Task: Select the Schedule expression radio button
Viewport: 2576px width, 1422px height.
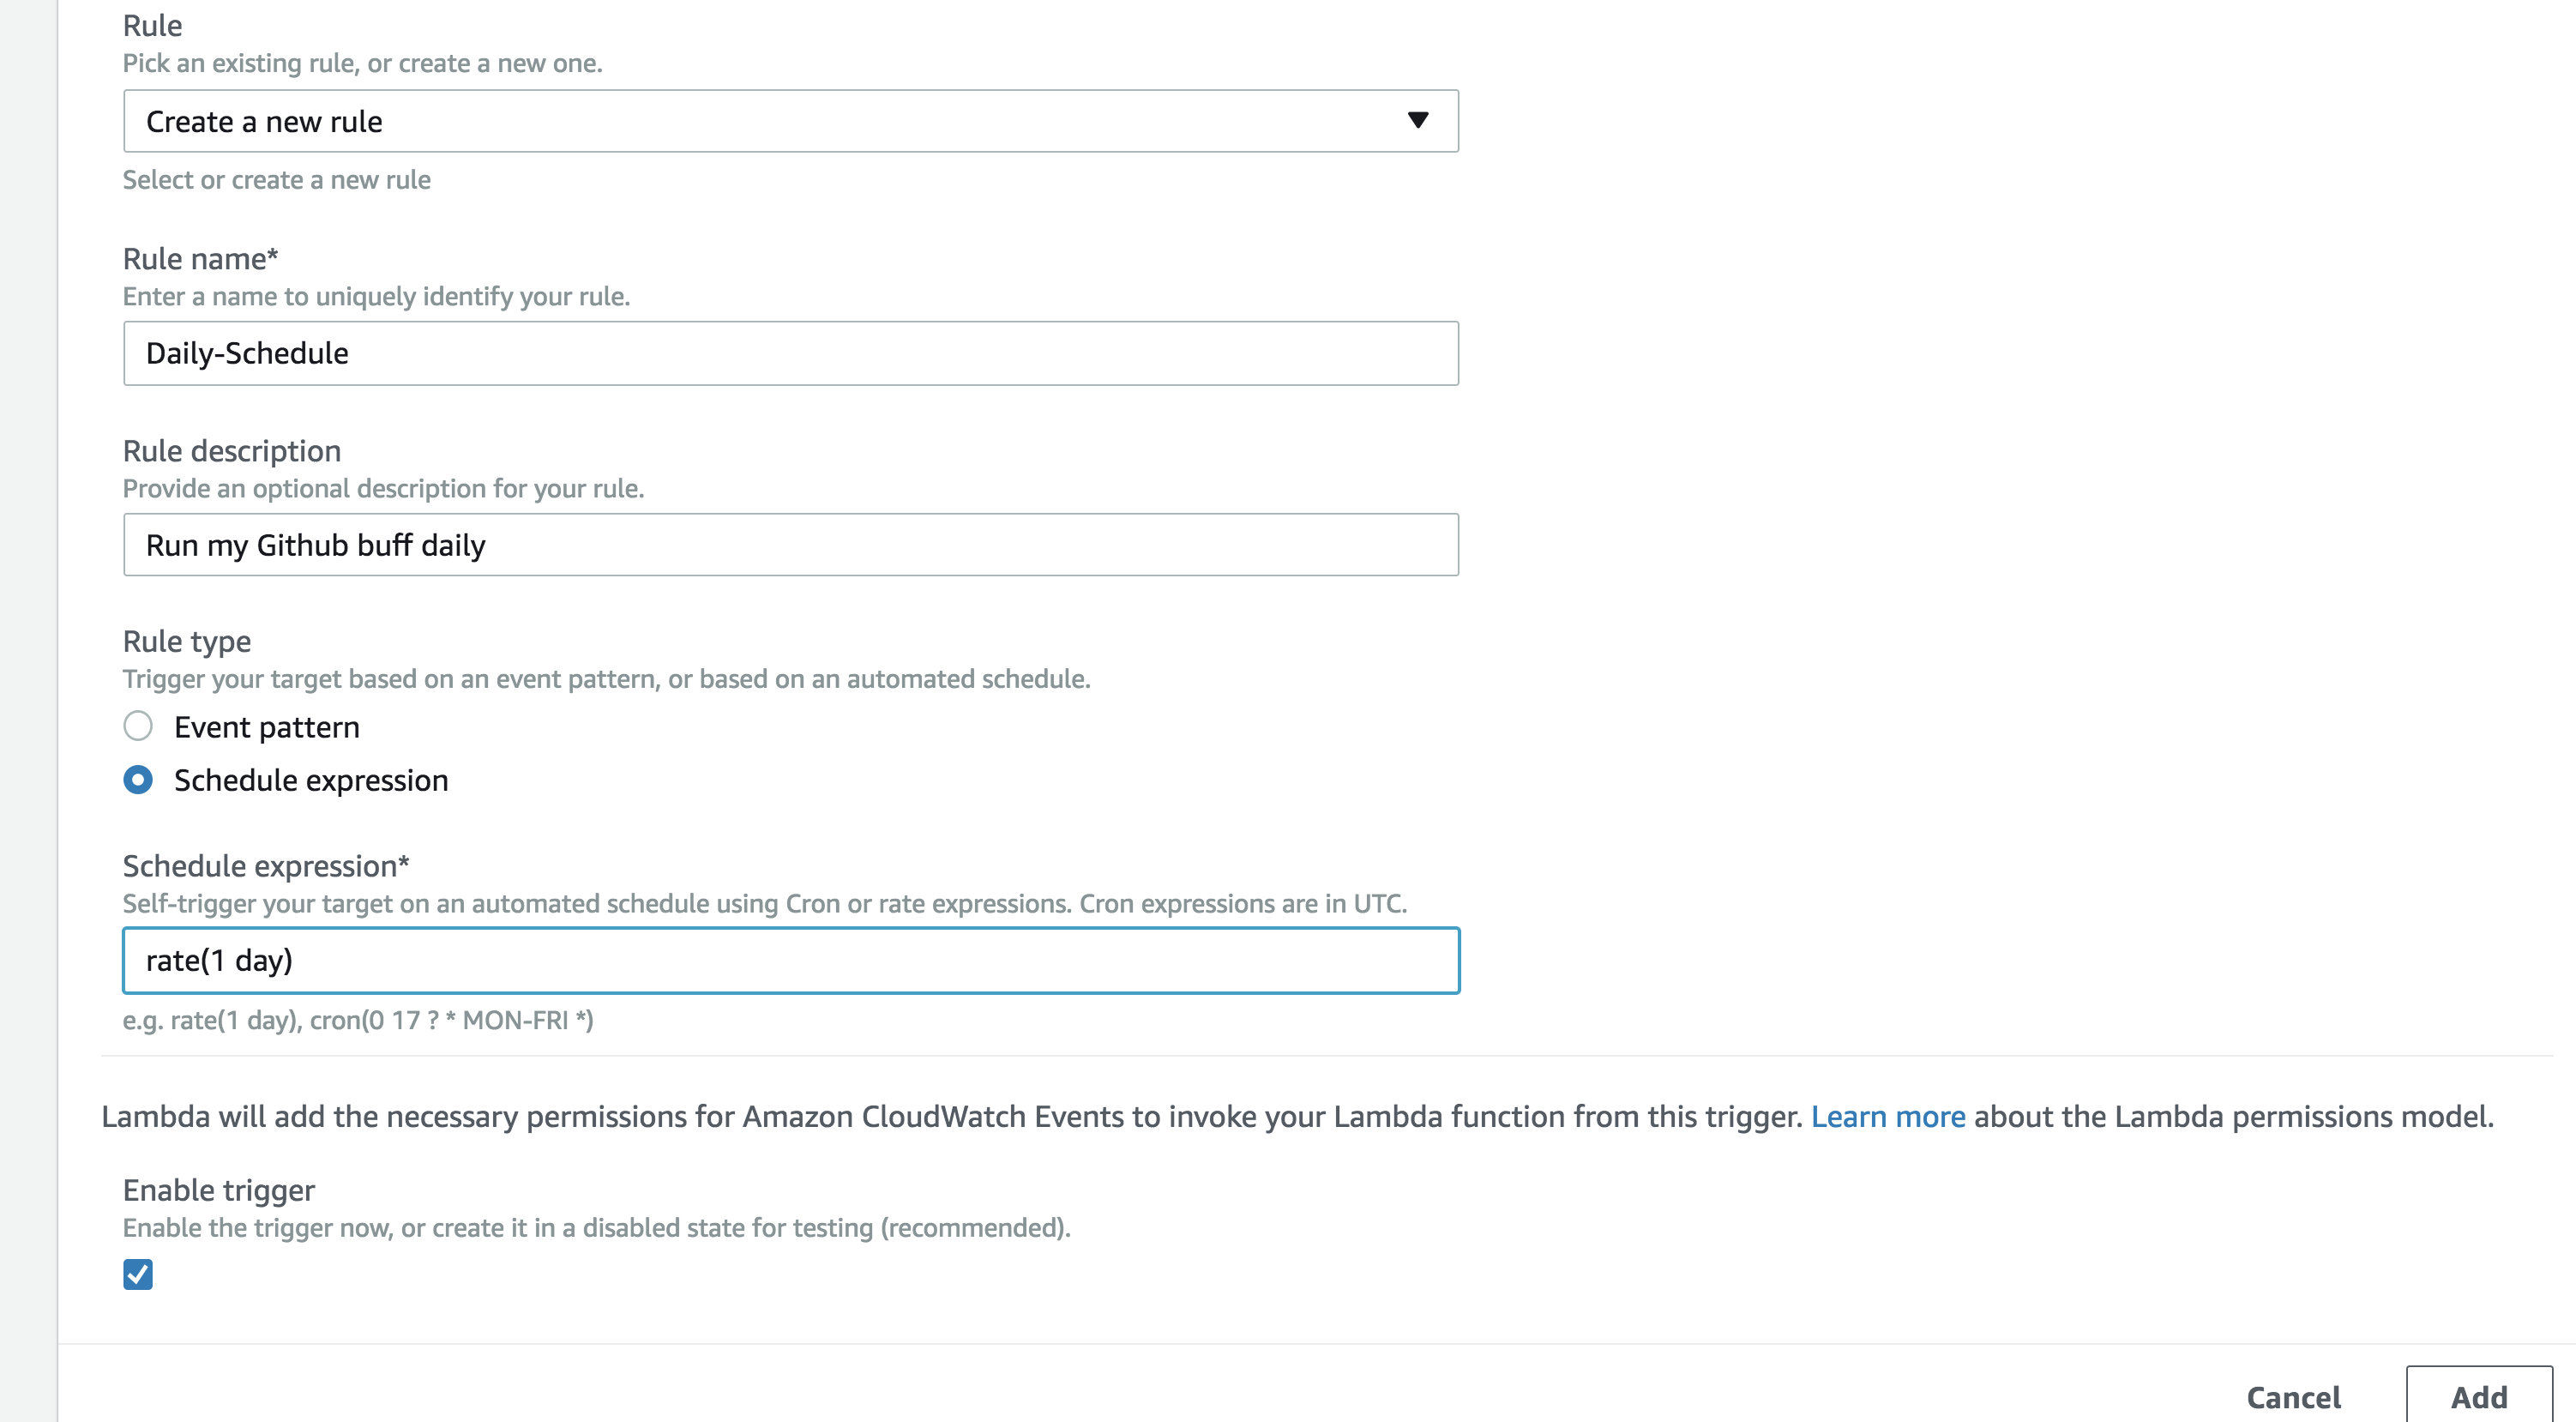Action: 138,779
